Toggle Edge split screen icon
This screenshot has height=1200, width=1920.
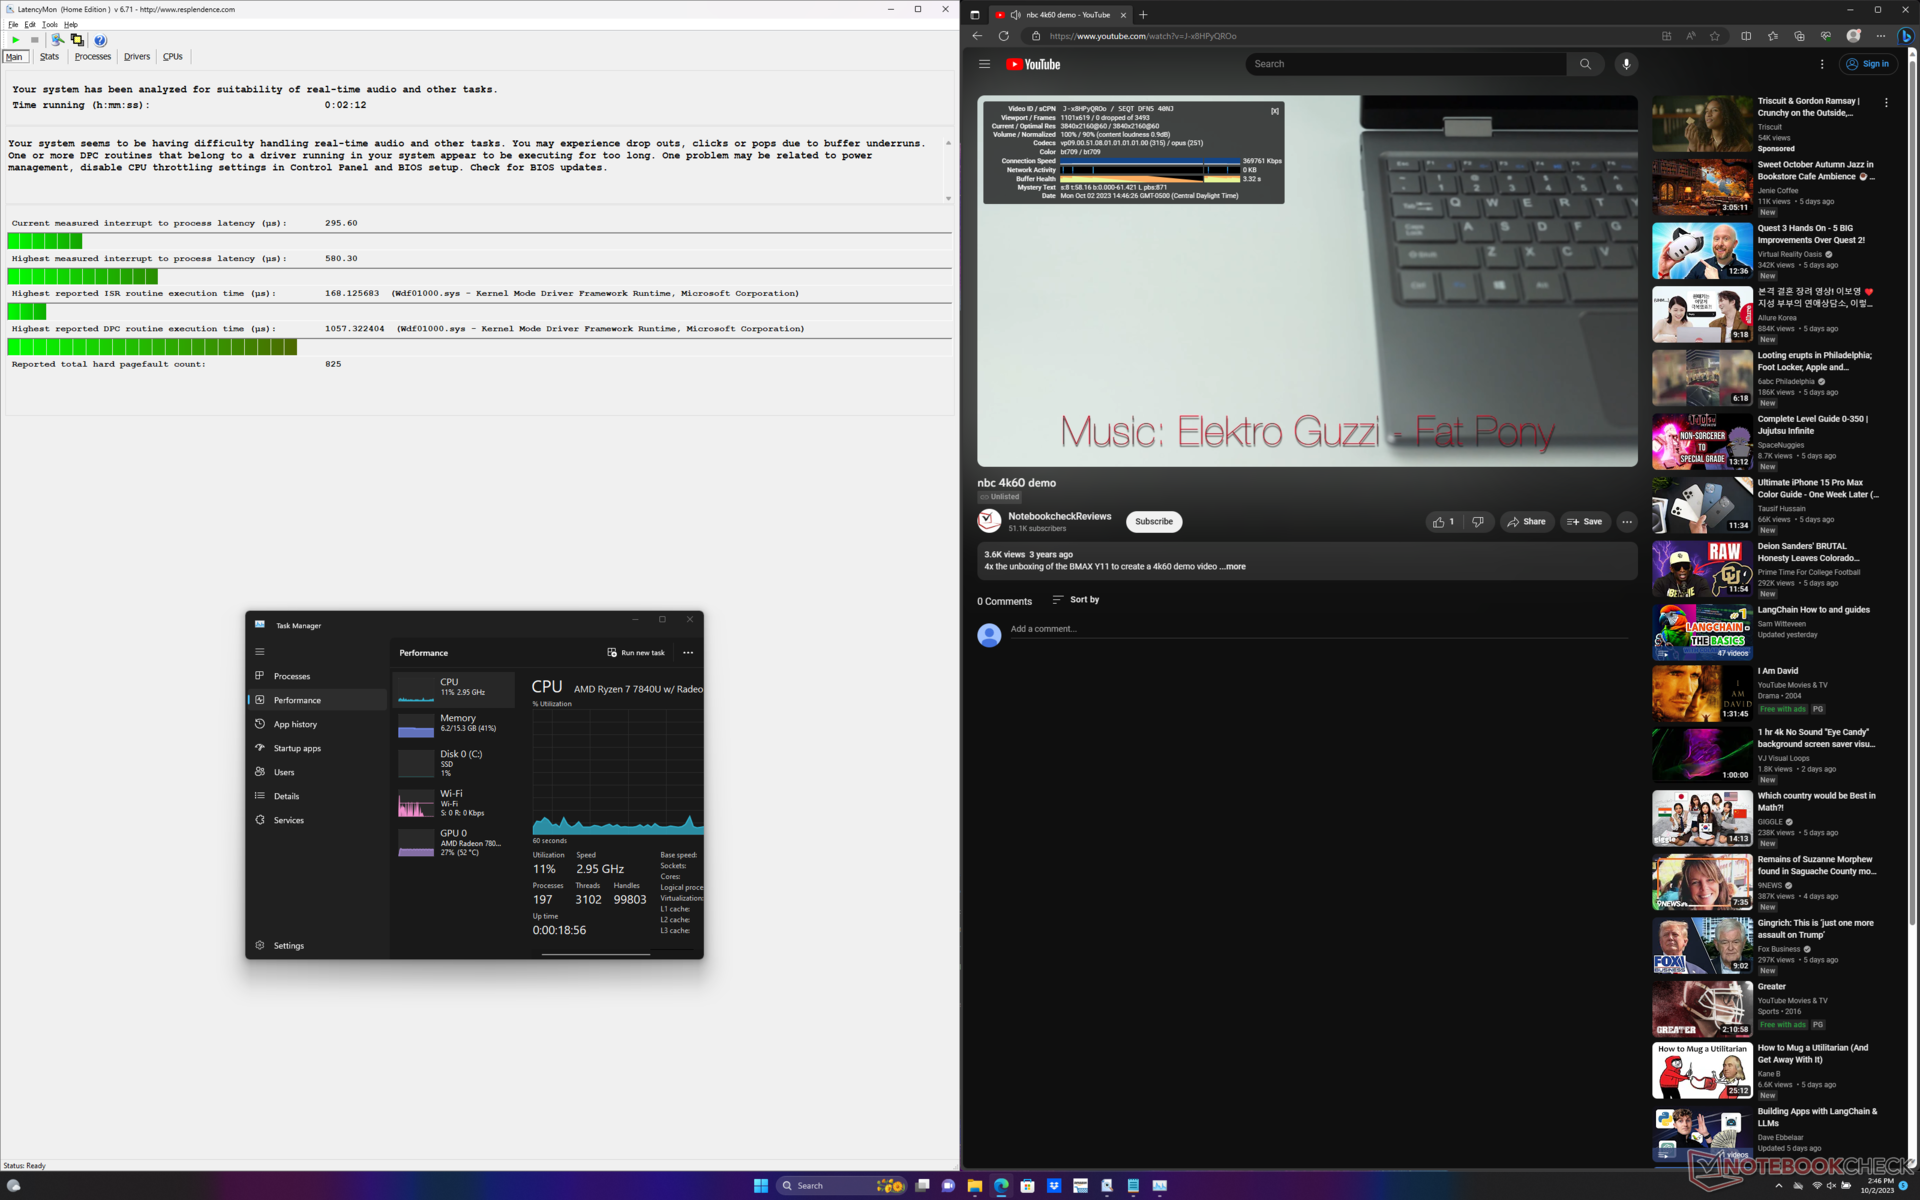coord(1746,36)
